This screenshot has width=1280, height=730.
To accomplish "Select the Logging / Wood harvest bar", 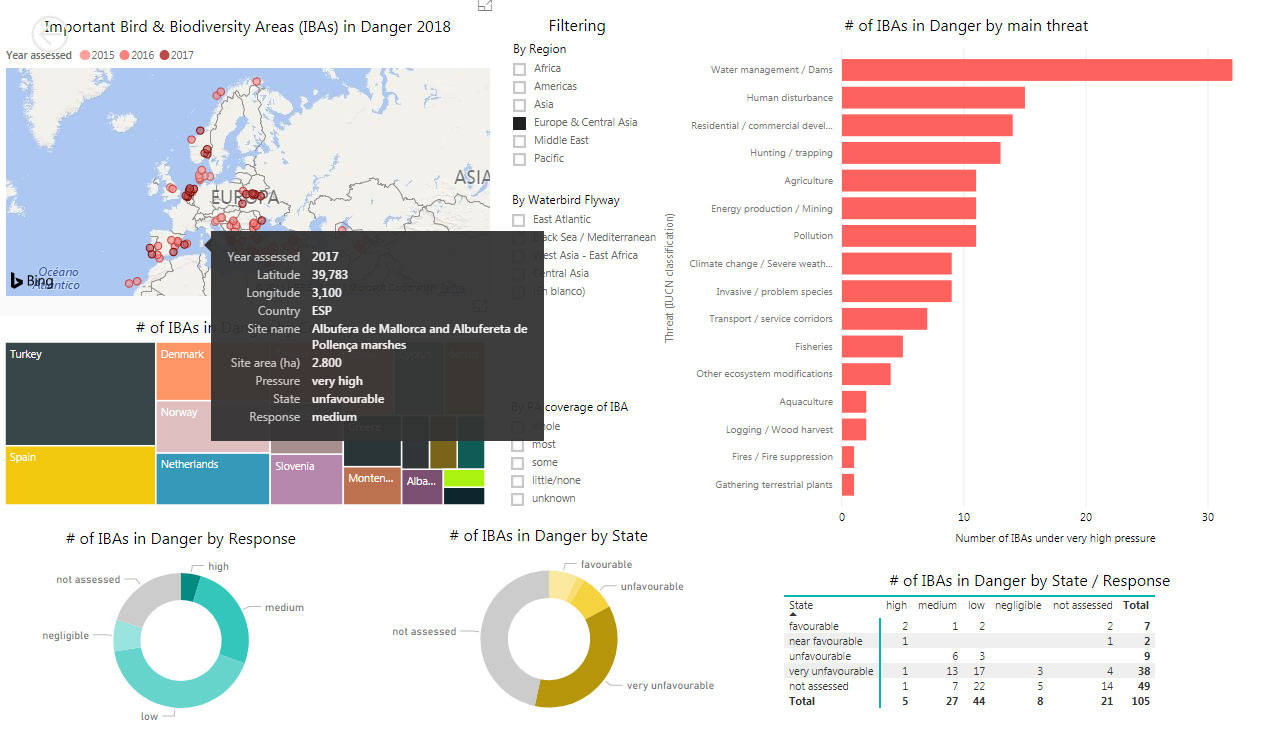I will 854,429.
